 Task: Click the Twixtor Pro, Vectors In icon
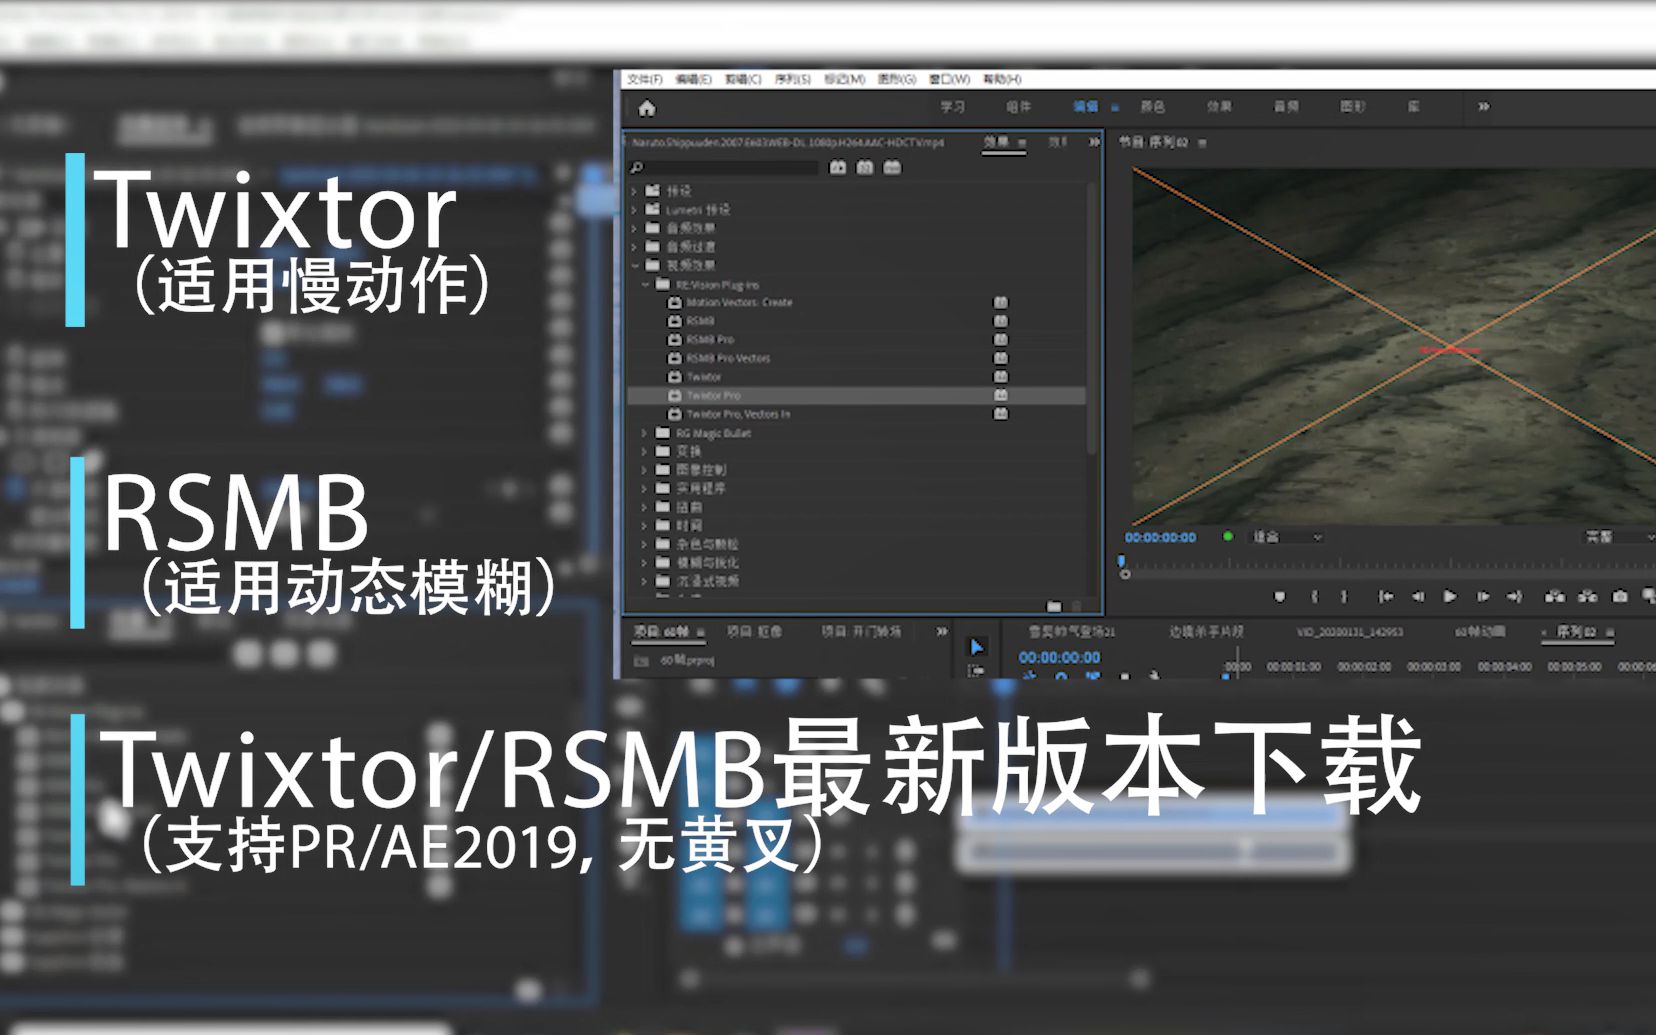point(675,414)
